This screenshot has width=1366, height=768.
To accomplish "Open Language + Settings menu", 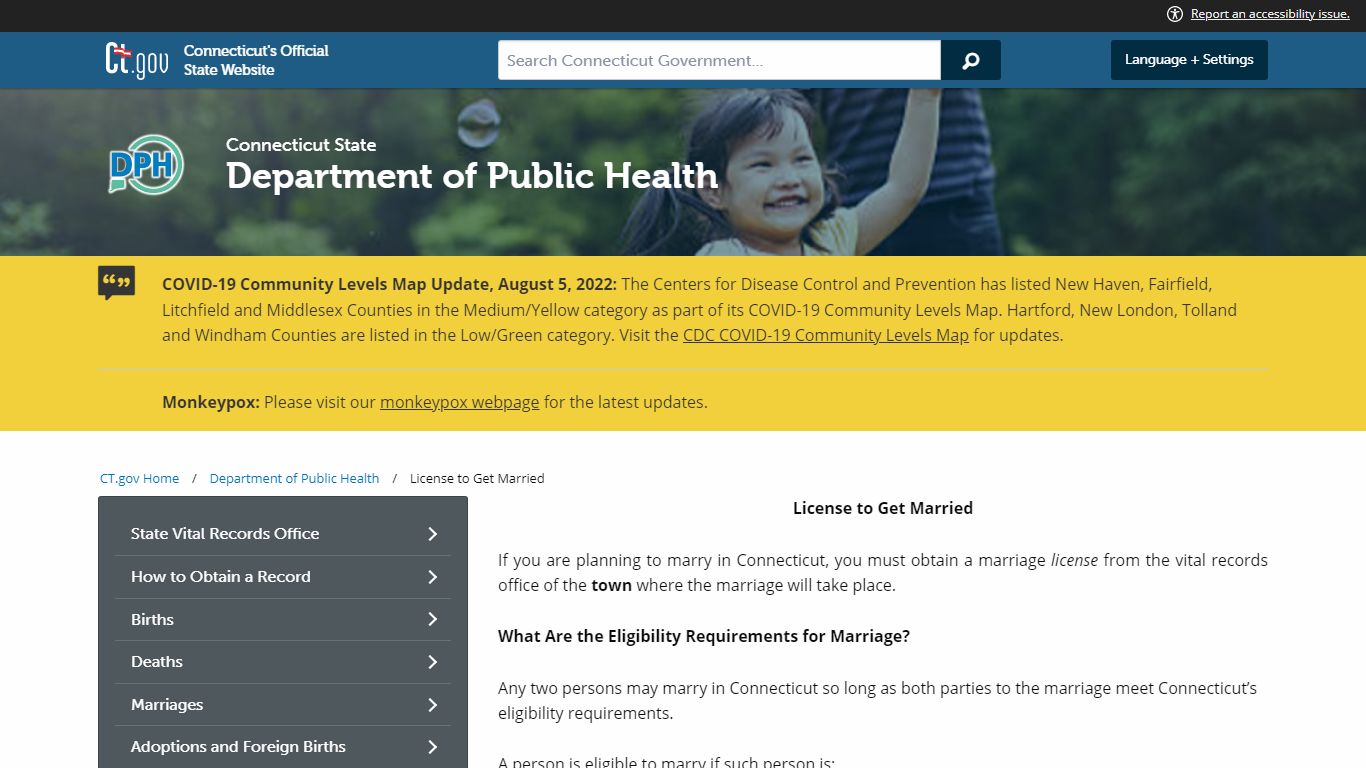I will [x=1189, y=60].
